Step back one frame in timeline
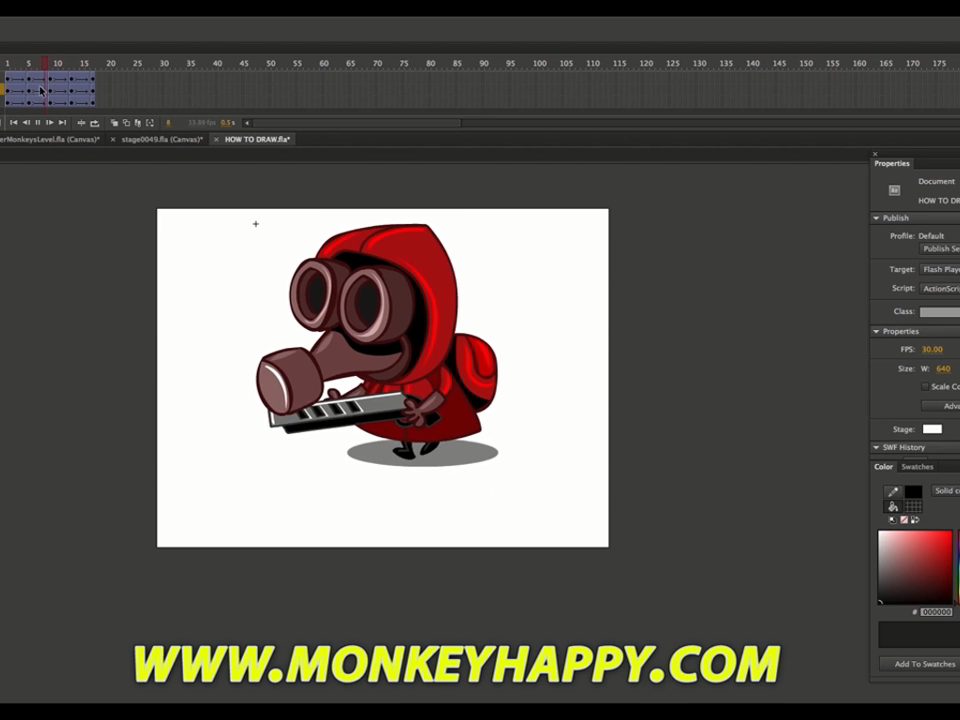 [x=26, y=122]
